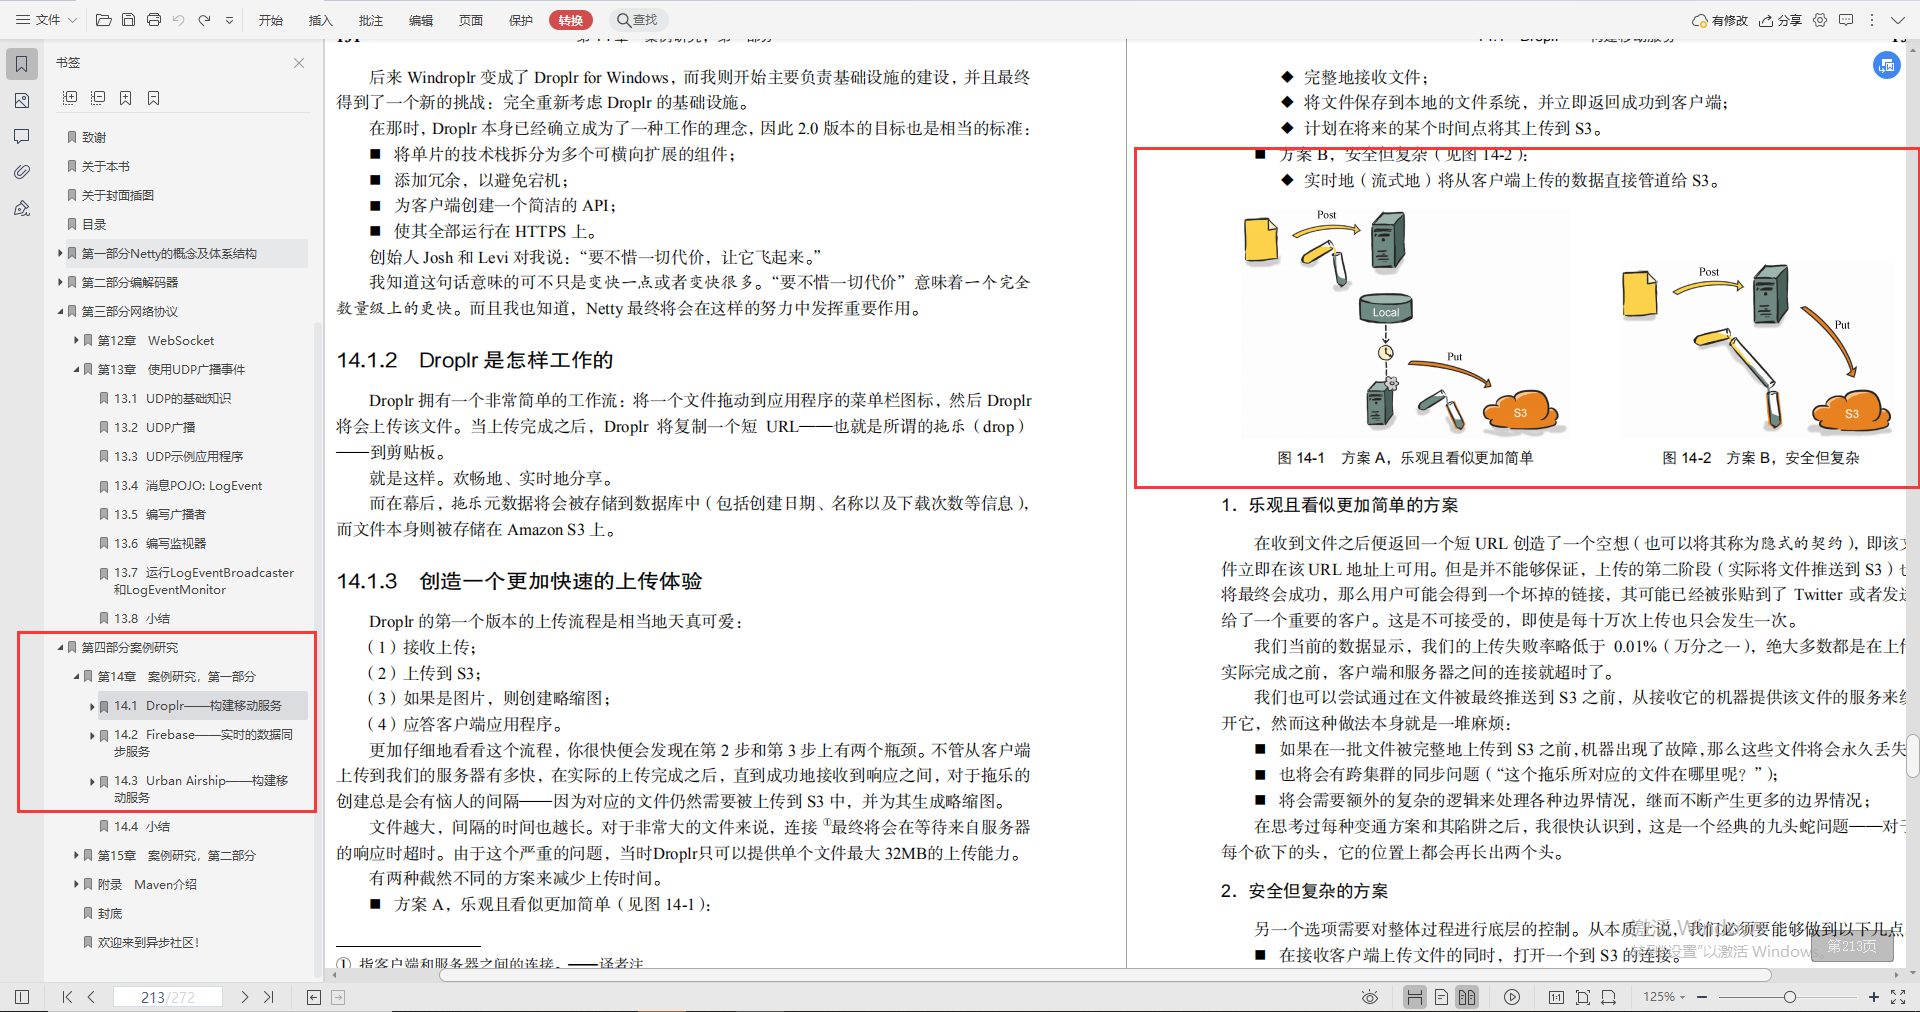
Task: Click the print icon in the toolbar
Action: tap(153, 20)
